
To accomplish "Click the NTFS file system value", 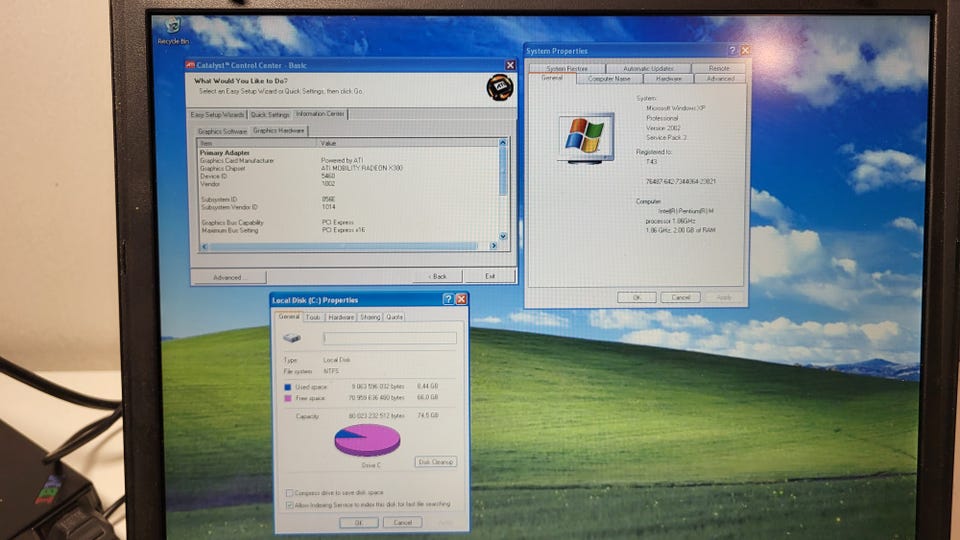I will click(x=331, y=371).
